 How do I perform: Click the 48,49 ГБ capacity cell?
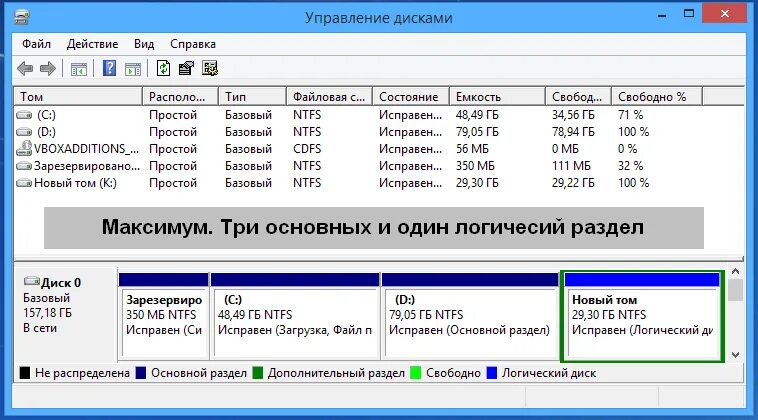[x=477, y=115]
